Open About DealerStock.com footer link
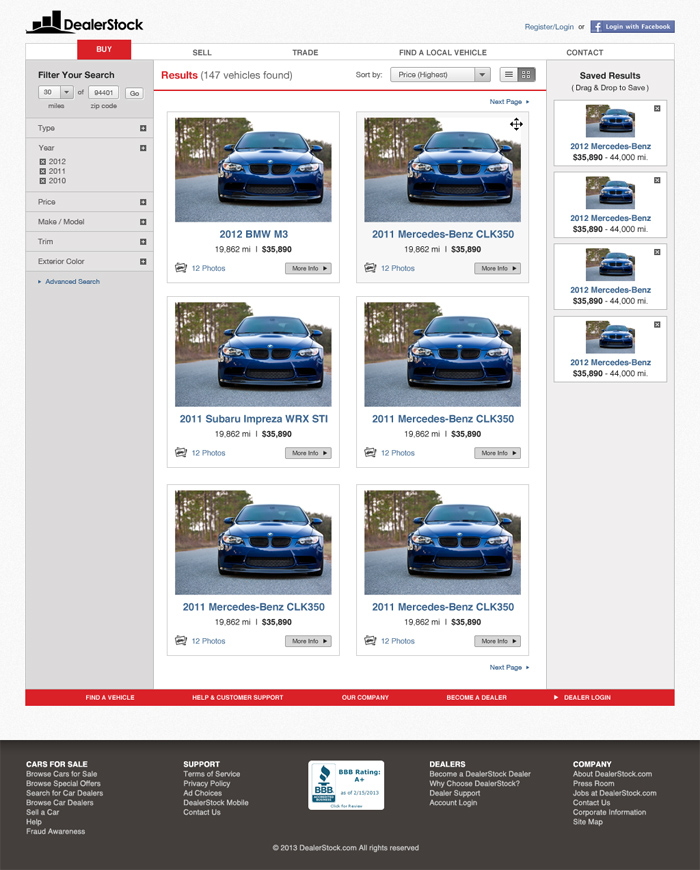Image resolution: width=700 pixels, height=870 pixels. pyautogui.click(x=612, y=774)
